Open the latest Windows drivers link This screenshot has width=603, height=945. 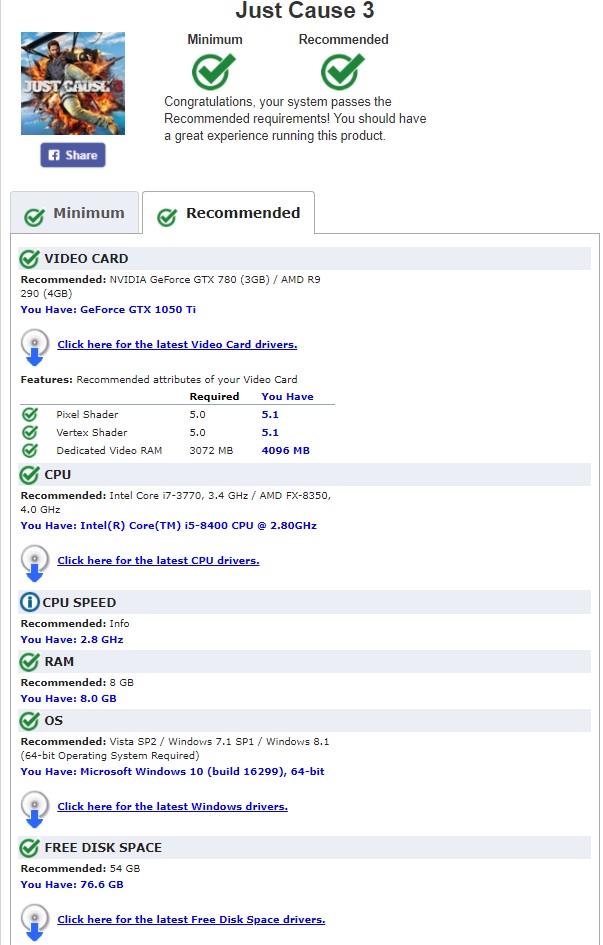(172, 807)
